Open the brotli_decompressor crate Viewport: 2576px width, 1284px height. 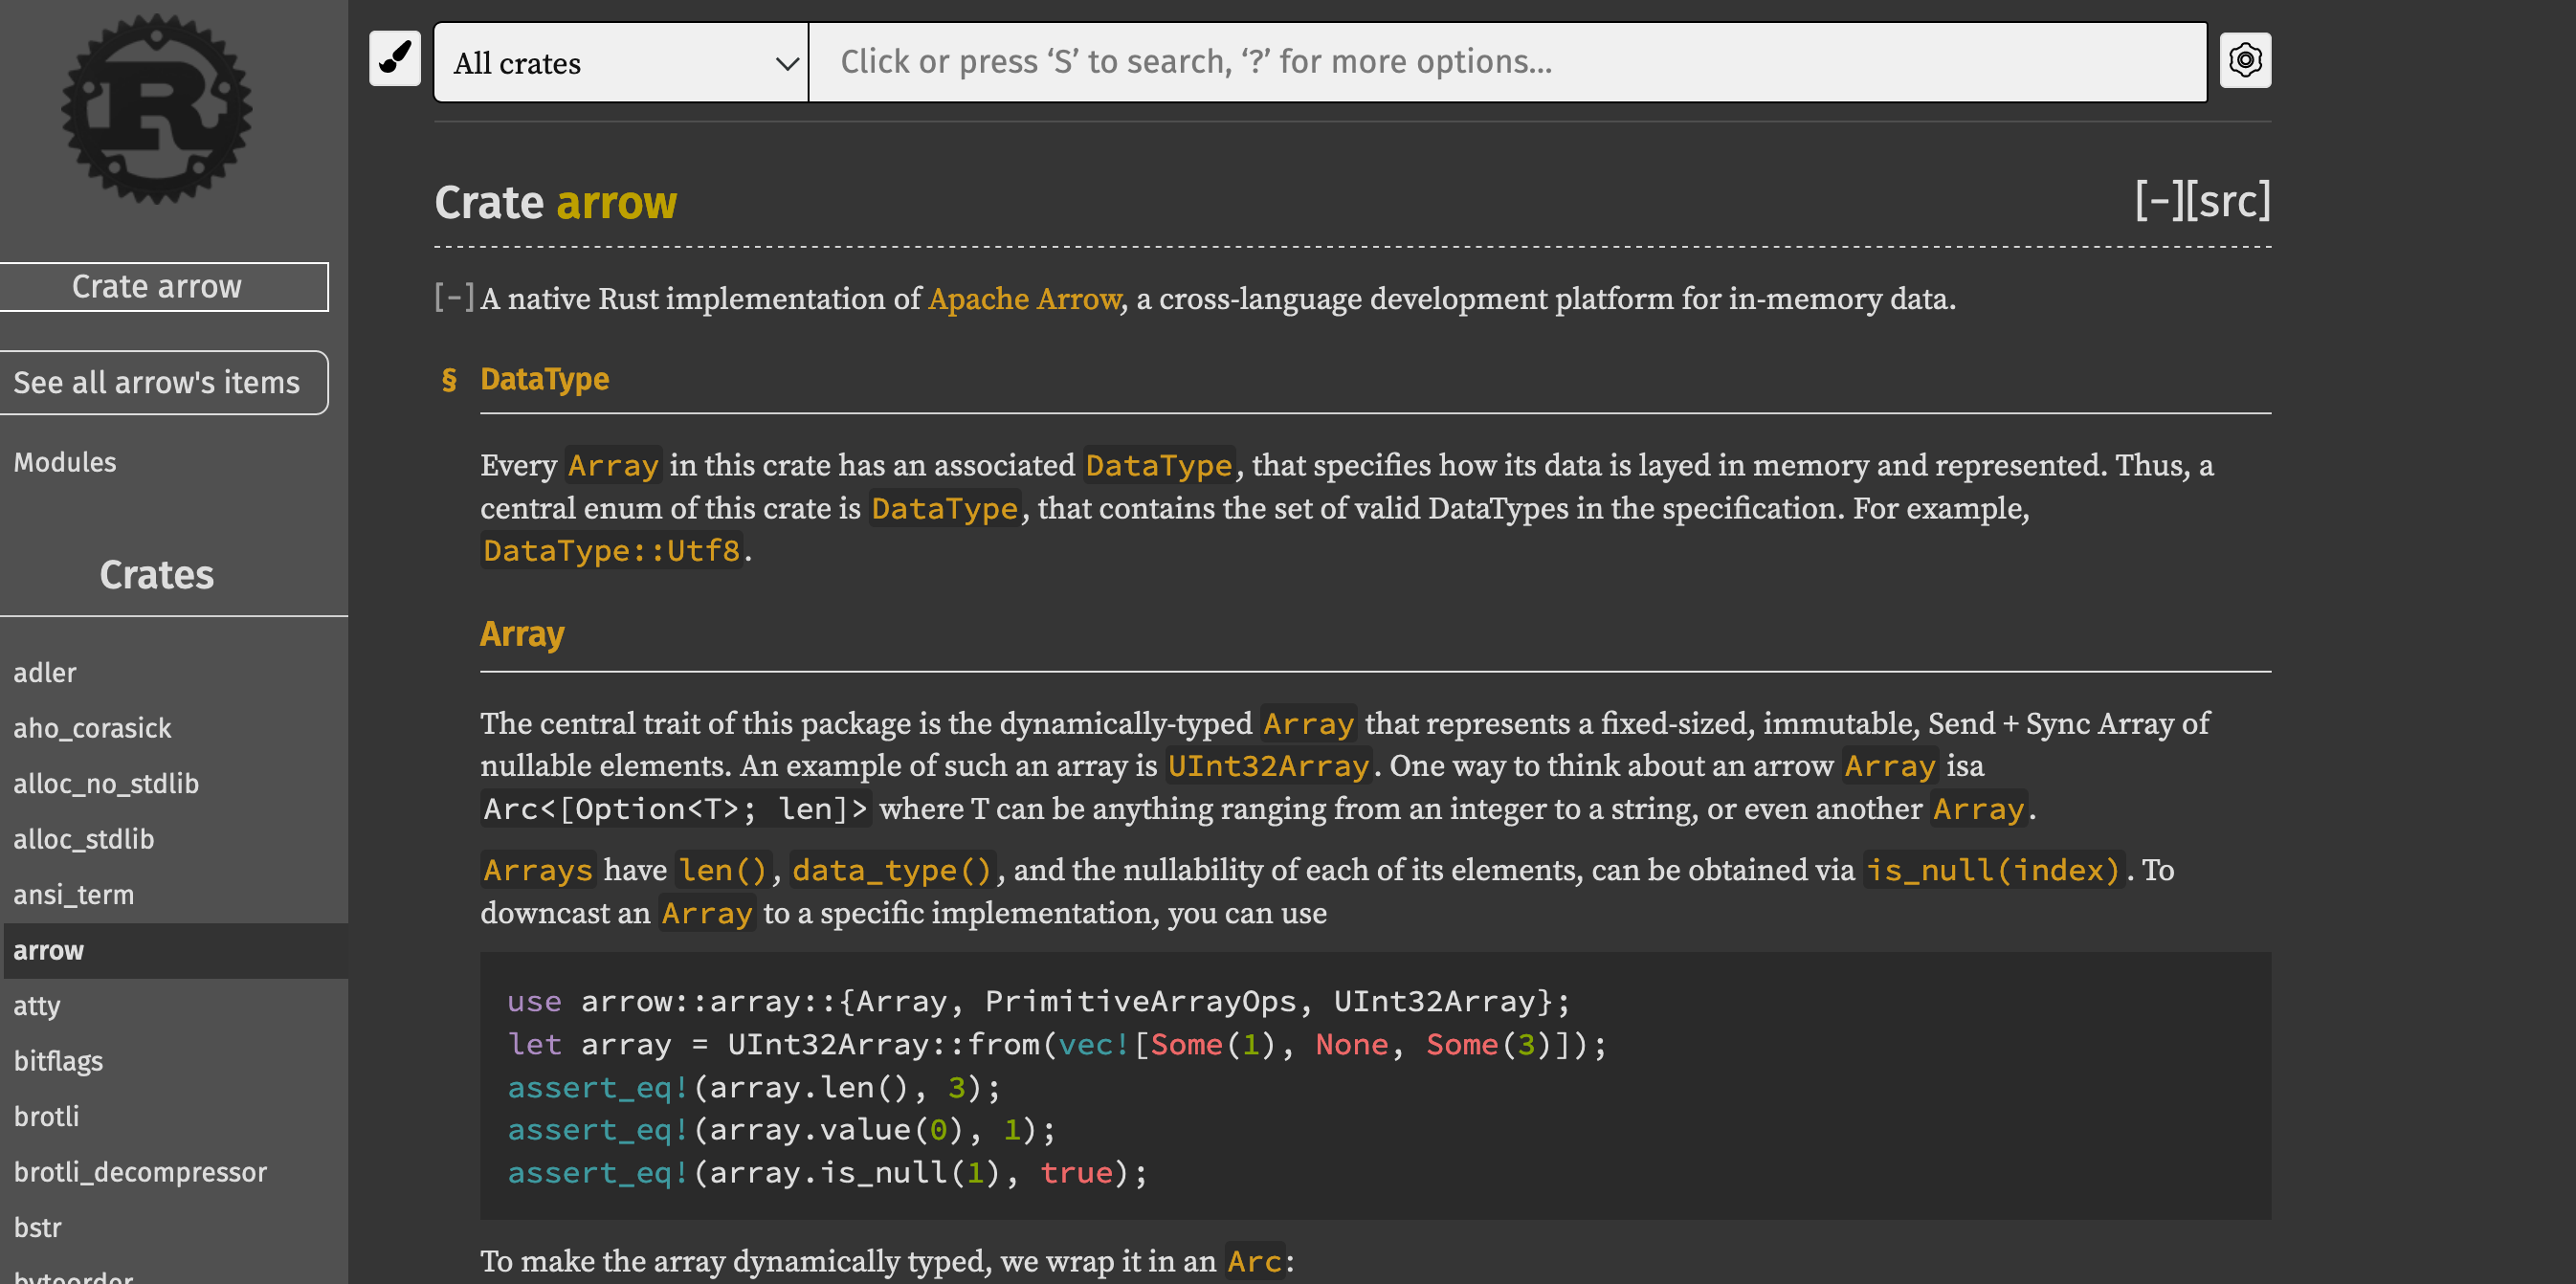click(x=174, y=1172)
